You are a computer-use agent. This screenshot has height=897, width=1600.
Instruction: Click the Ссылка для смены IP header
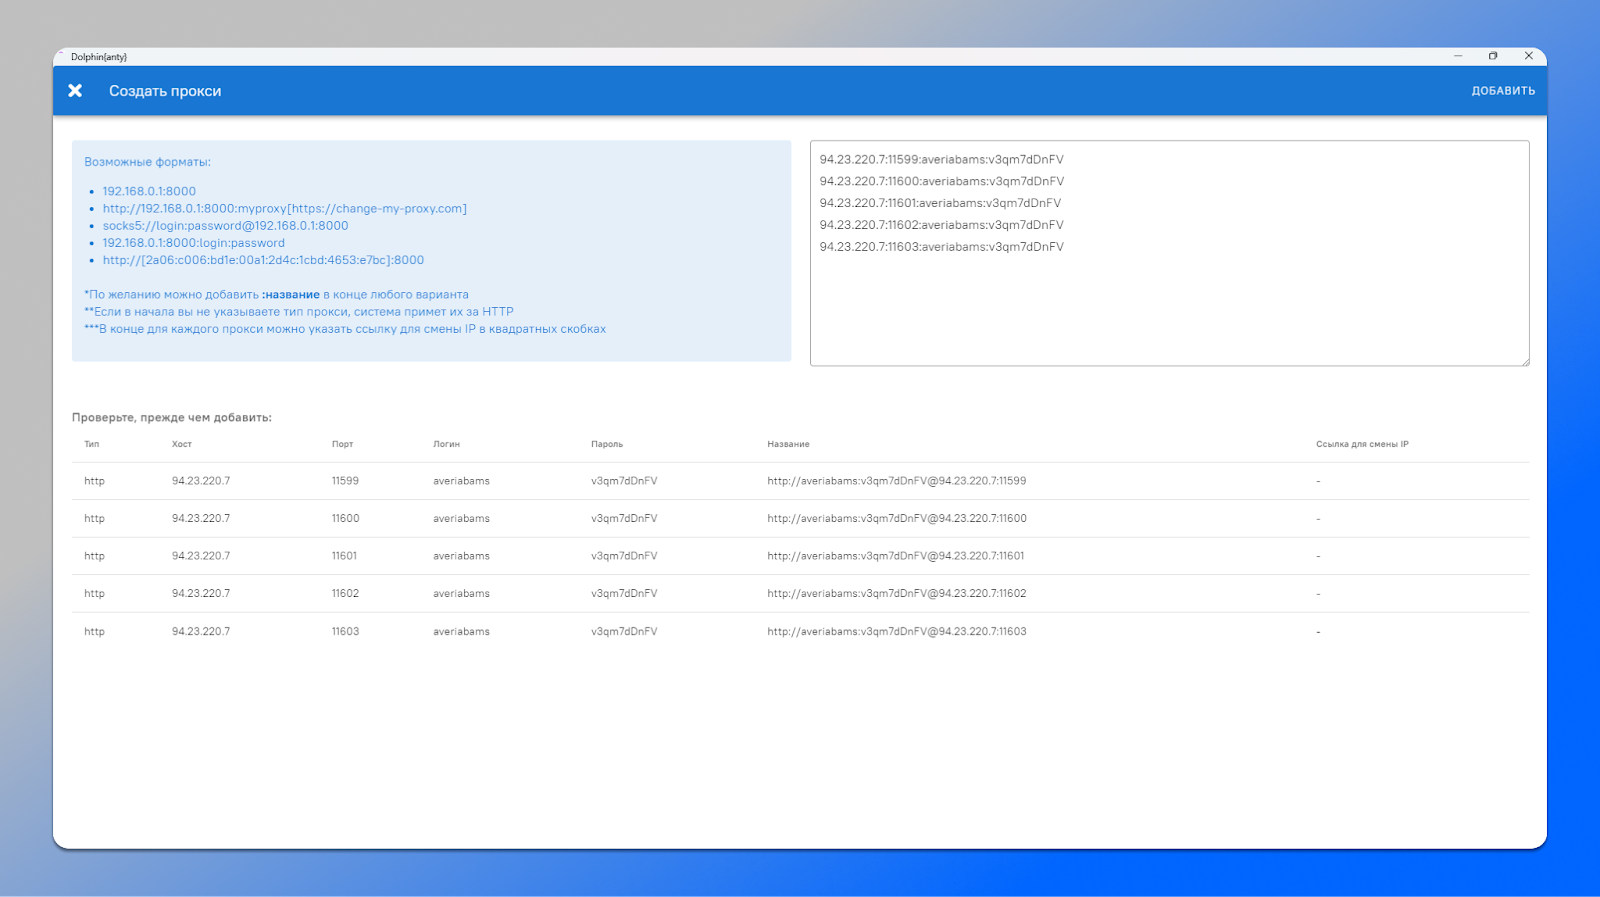coord(1362,444)
